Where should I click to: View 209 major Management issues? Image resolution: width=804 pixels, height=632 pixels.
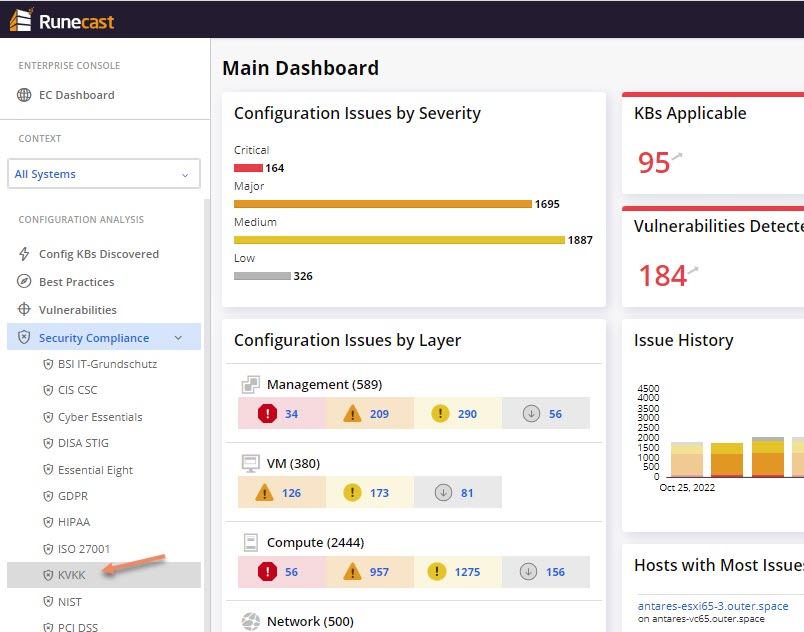click(x=379, y=414)
